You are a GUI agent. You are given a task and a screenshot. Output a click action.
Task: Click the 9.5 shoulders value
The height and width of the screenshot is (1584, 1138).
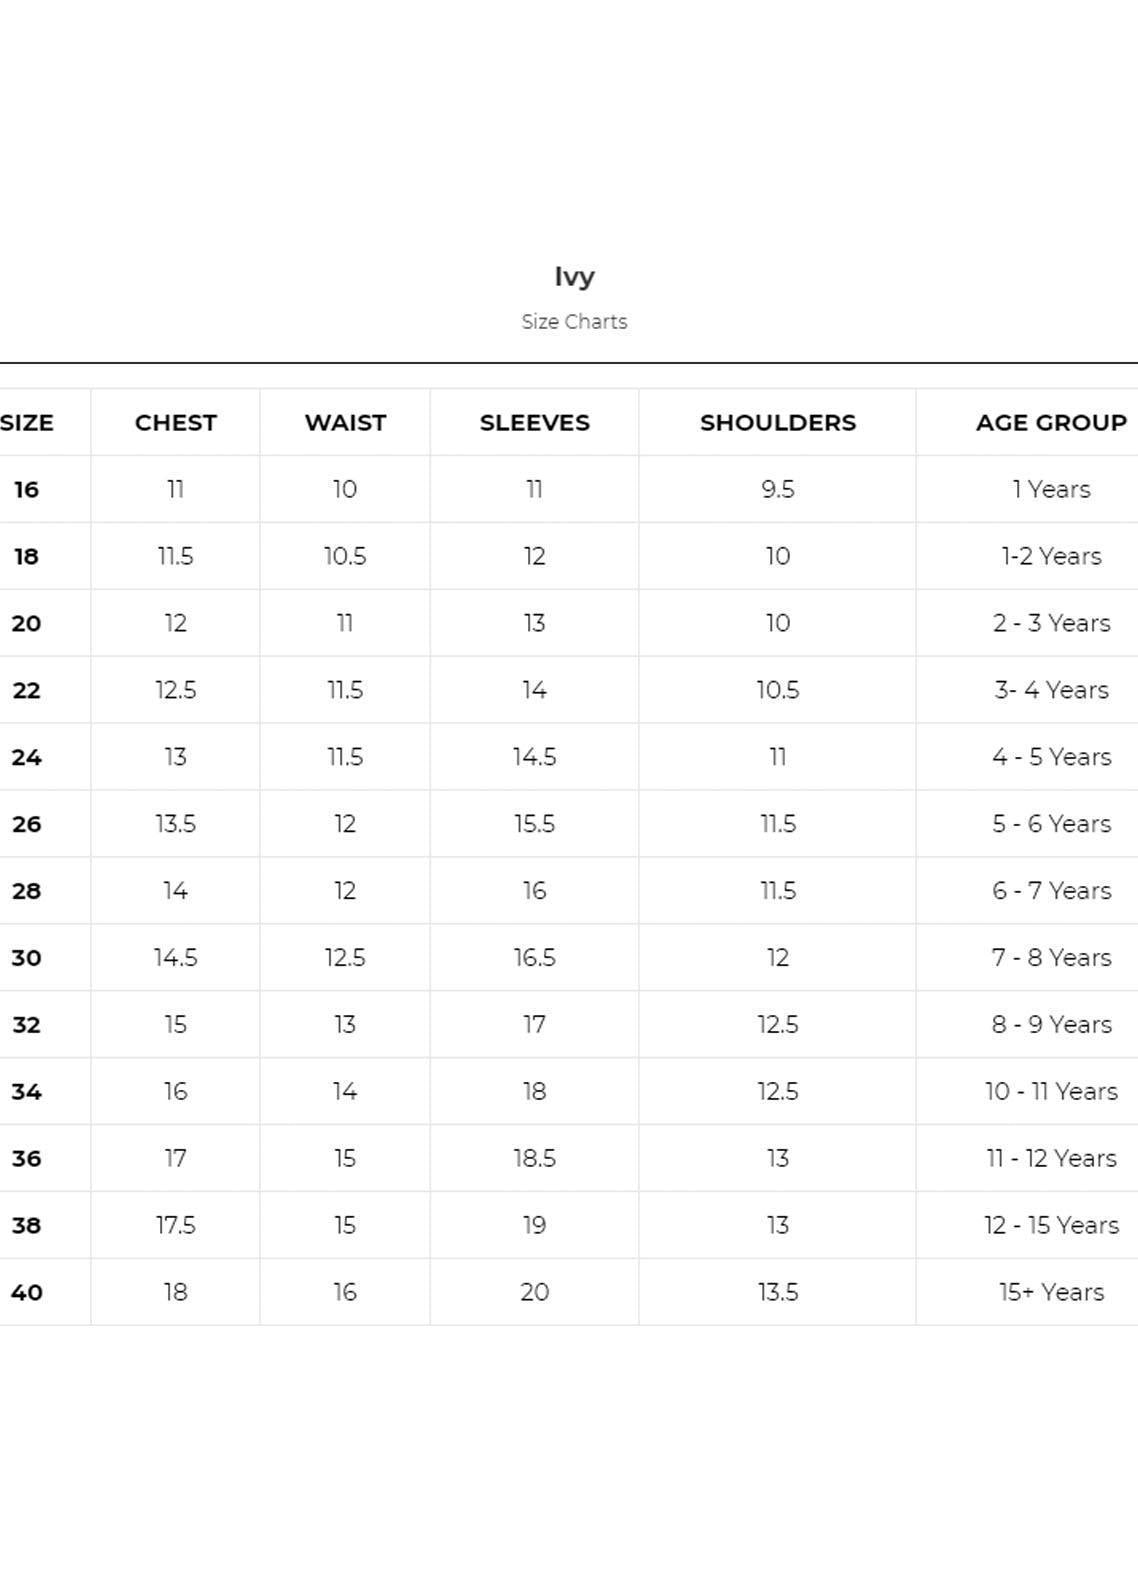[777, 490]
